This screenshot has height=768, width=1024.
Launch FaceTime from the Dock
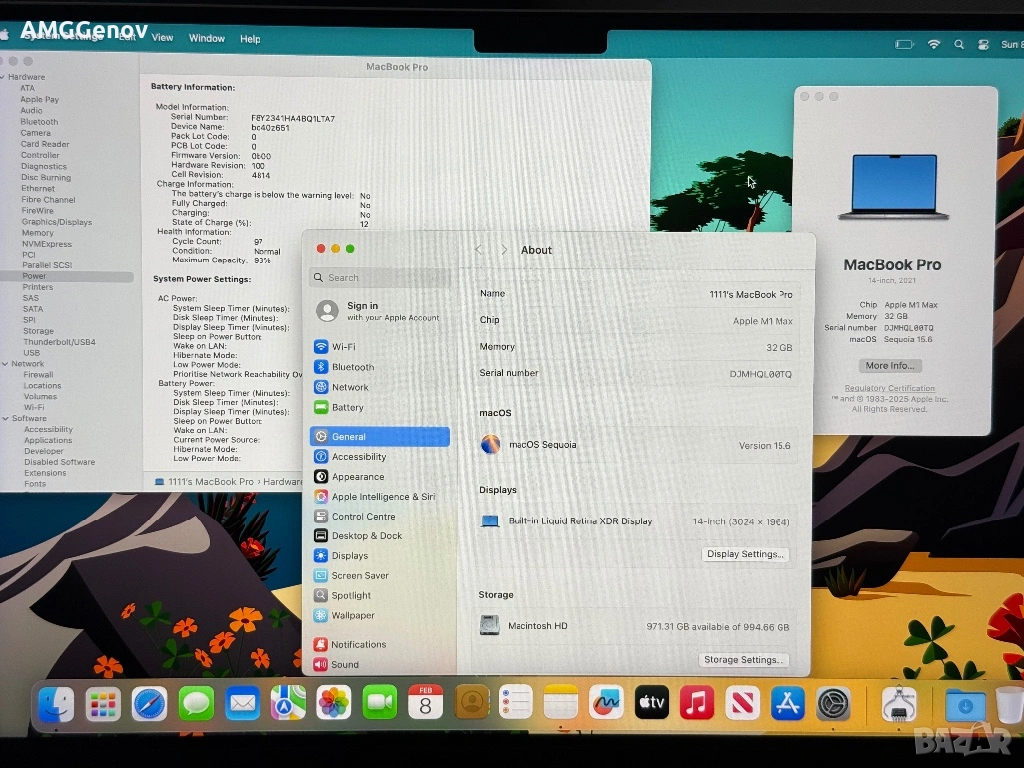pos(379,703)
